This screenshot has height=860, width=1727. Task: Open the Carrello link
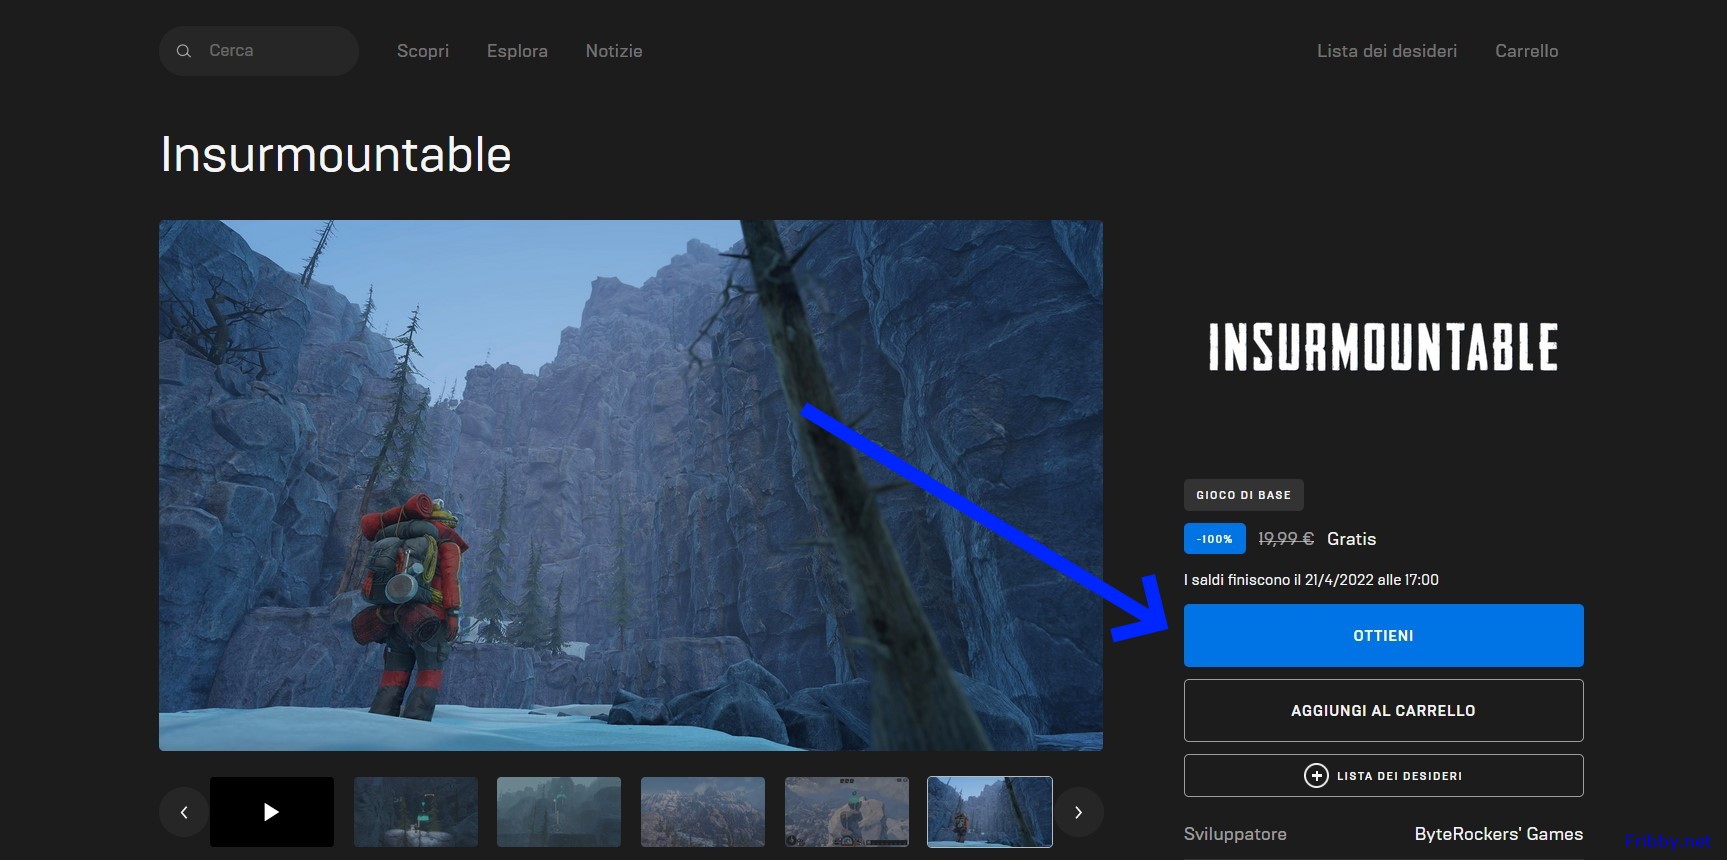[1526, 51]
